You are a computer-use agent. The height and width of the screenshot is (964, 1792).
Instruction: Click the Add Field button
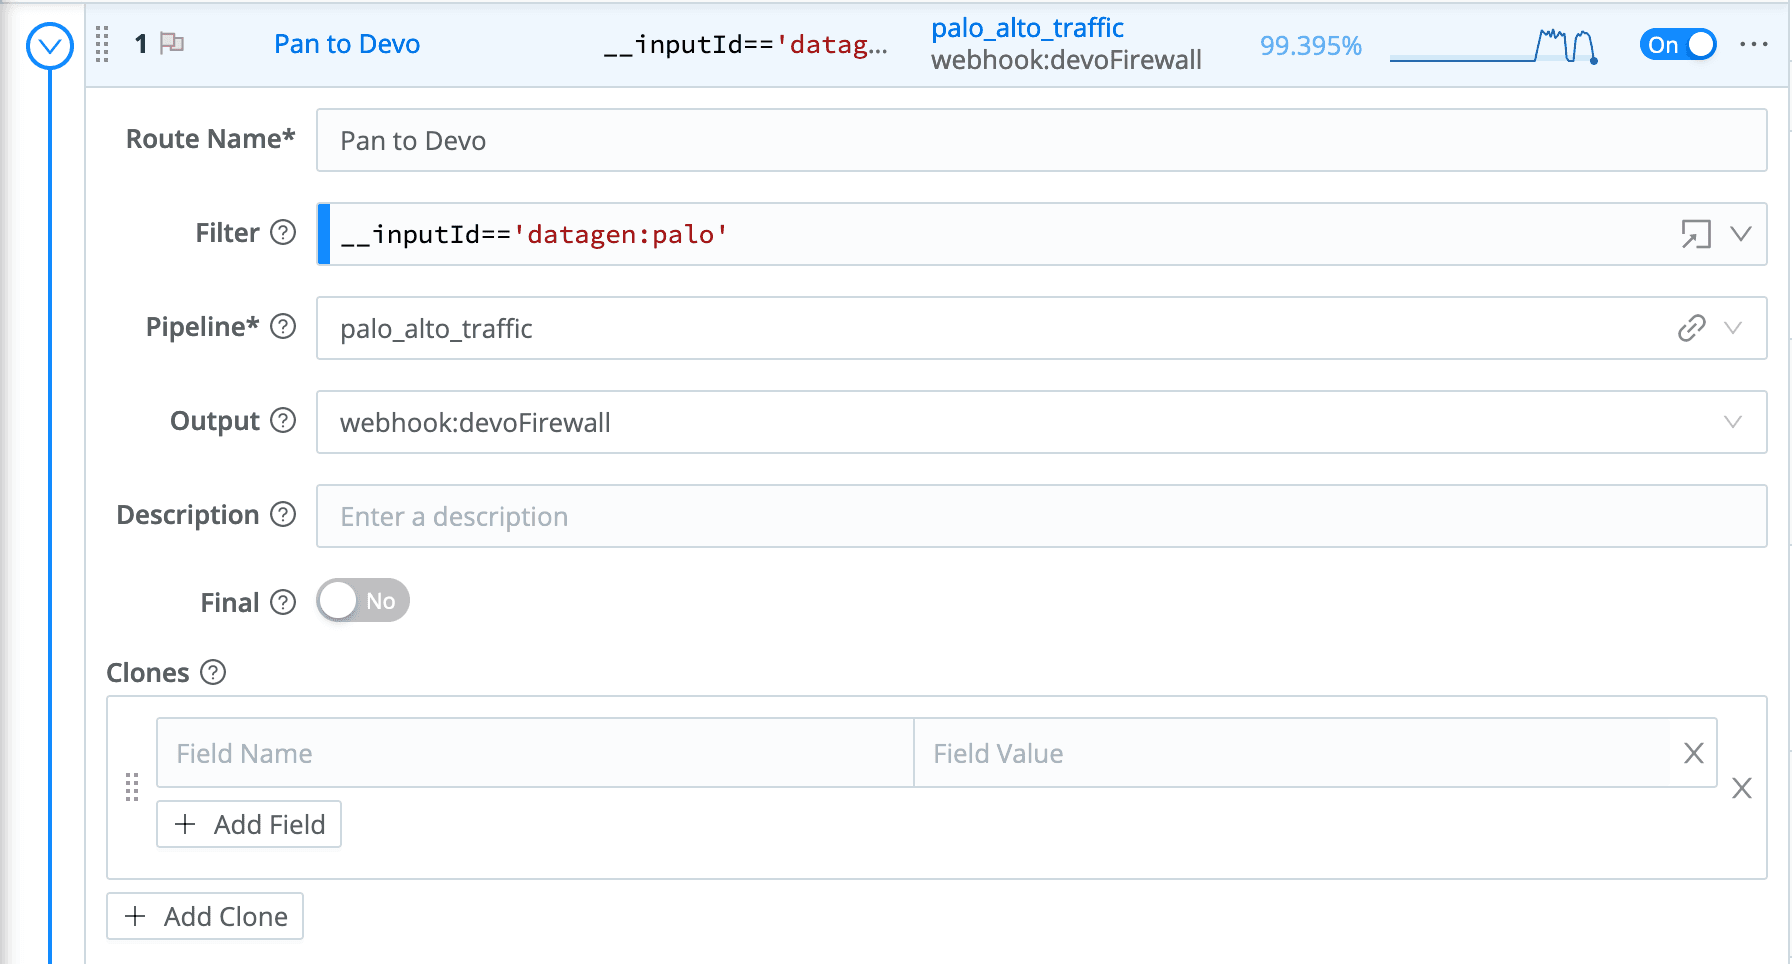click(x=249, y=824)
